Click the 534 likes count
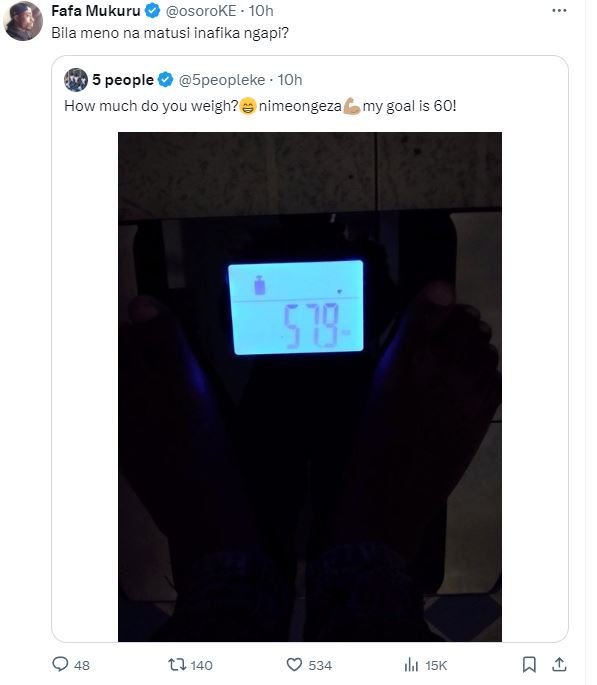597x685 pixels. [x=320, y=665]
